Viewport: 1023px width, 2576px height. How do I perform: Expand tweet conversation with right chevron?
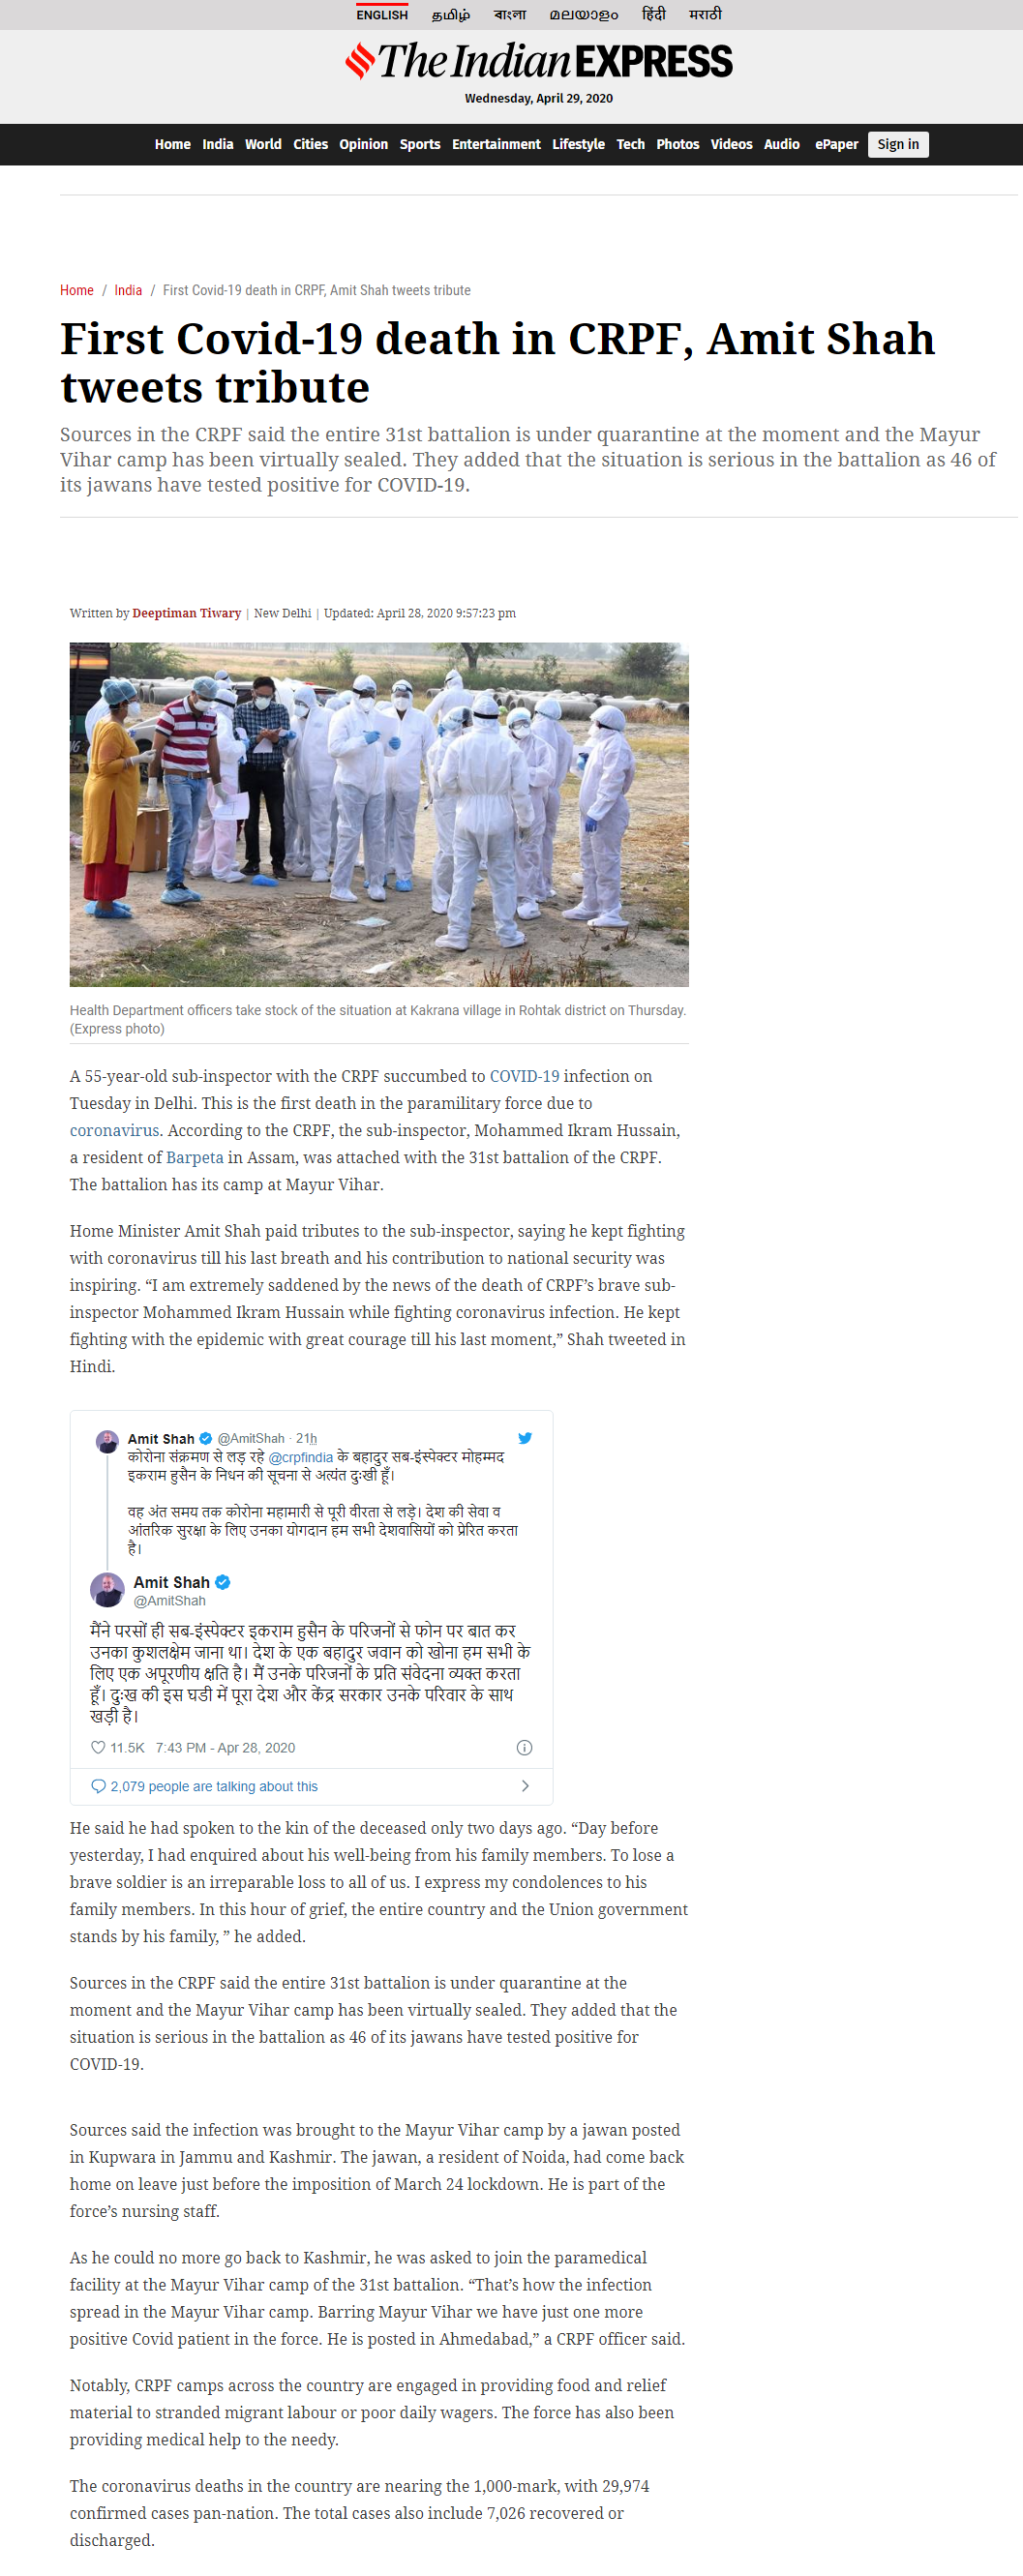[x=525, y=1785]
